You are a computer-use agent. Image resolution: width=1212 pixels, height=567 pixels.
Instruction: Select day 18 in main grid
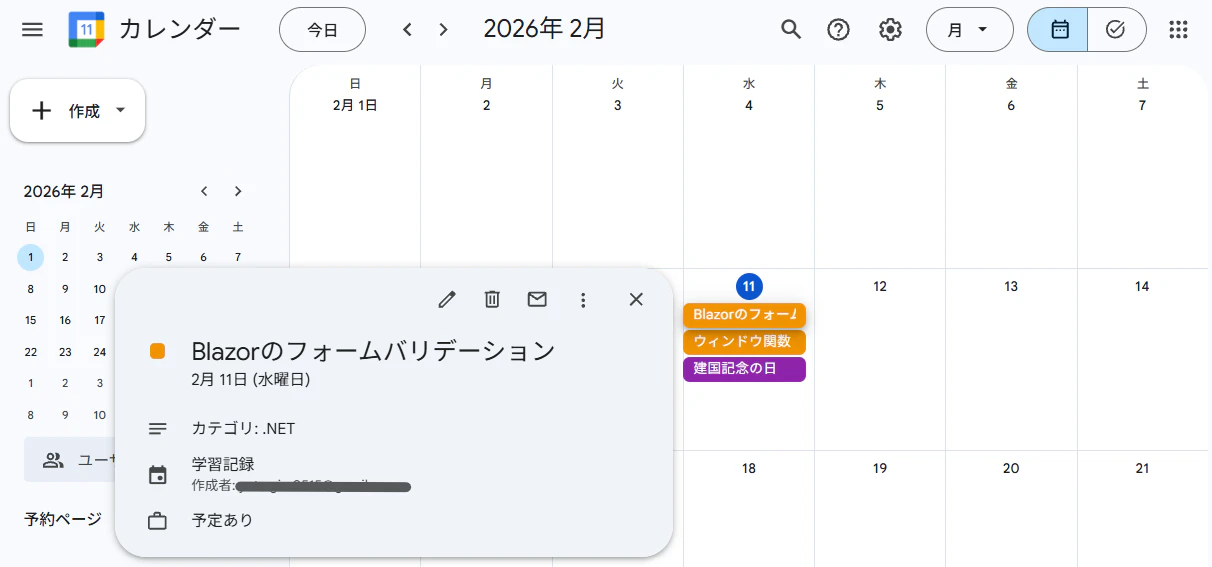749,468
